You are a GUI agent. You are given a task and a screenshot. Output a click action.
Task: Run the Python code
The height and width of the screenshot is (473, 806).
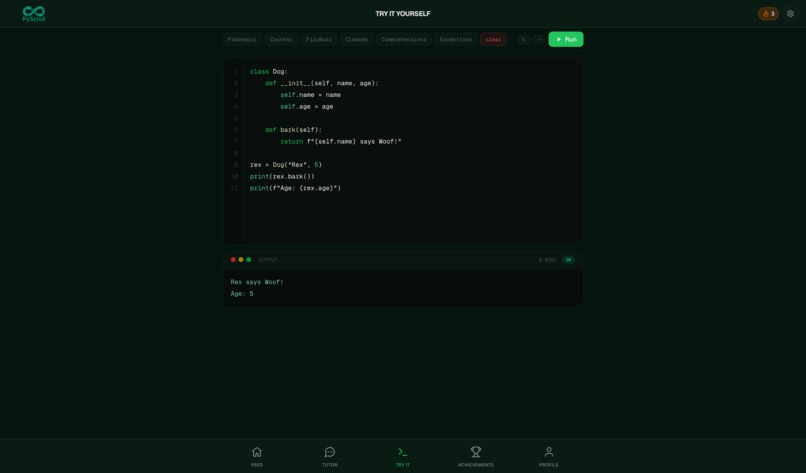click(566, 40)
